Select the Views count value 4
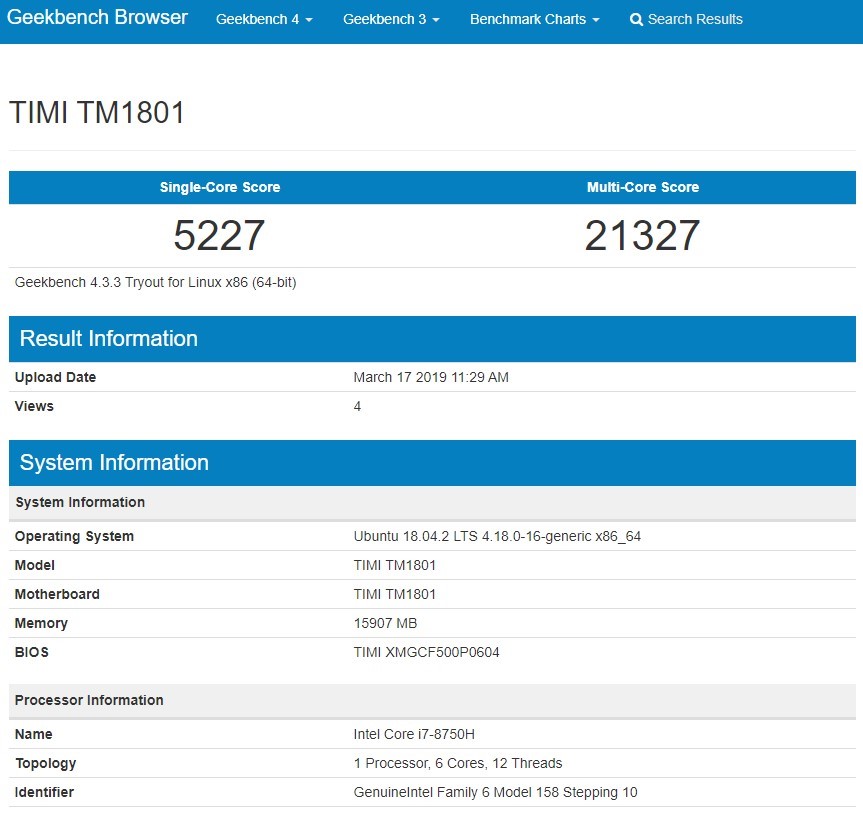Viewport: 863px width, 813px height. click(357, 406)
